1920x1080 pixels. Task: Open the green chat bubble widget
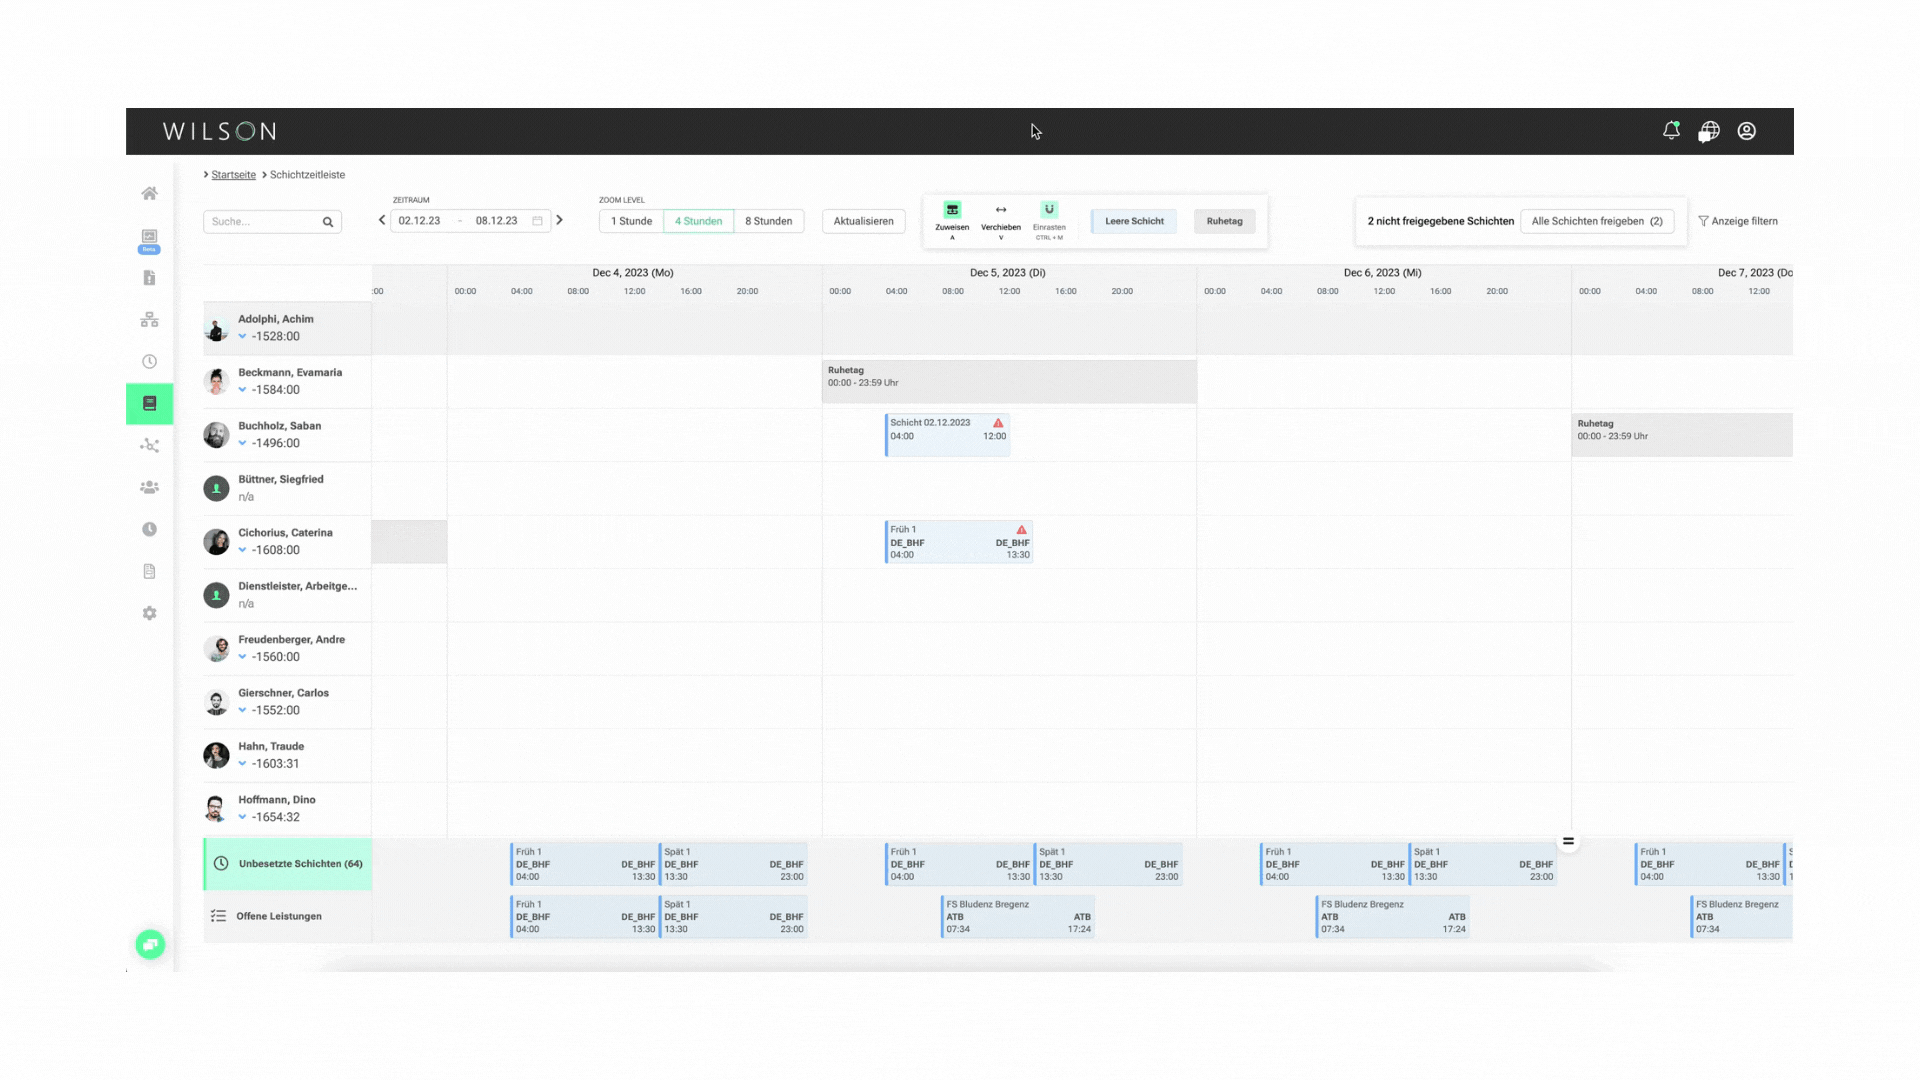[150, 945]
